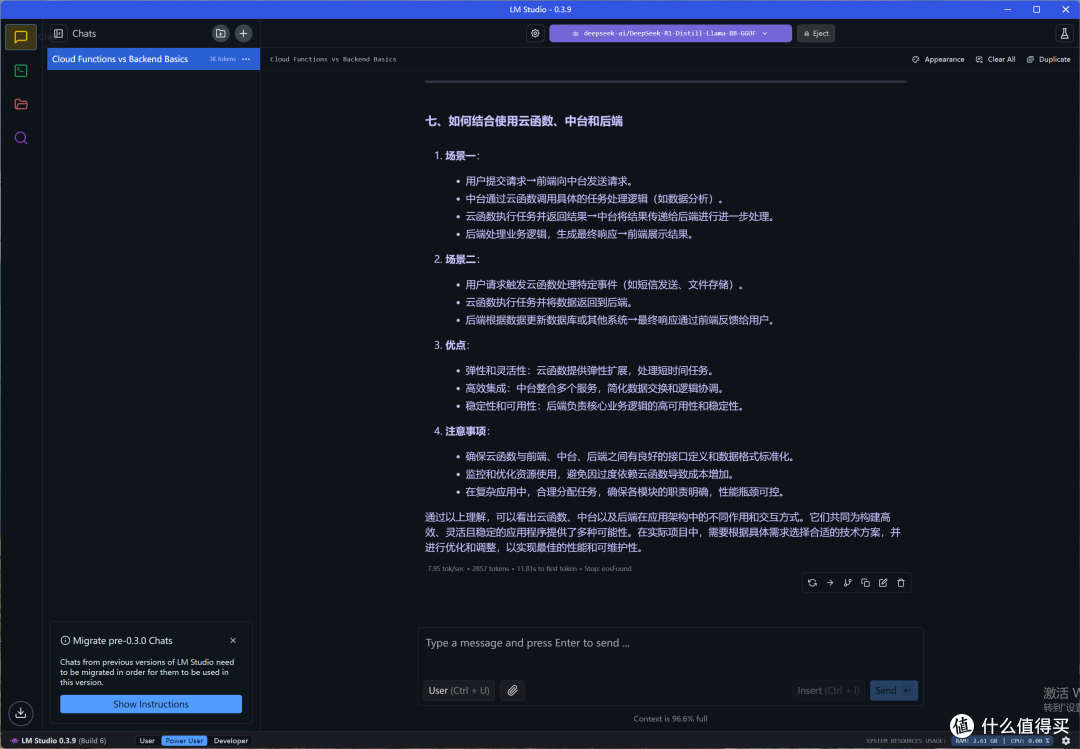This screenshot has width=1080, height=749.
Task: Minimize the LM Studio window
Action: click(x=1008, y=9)
